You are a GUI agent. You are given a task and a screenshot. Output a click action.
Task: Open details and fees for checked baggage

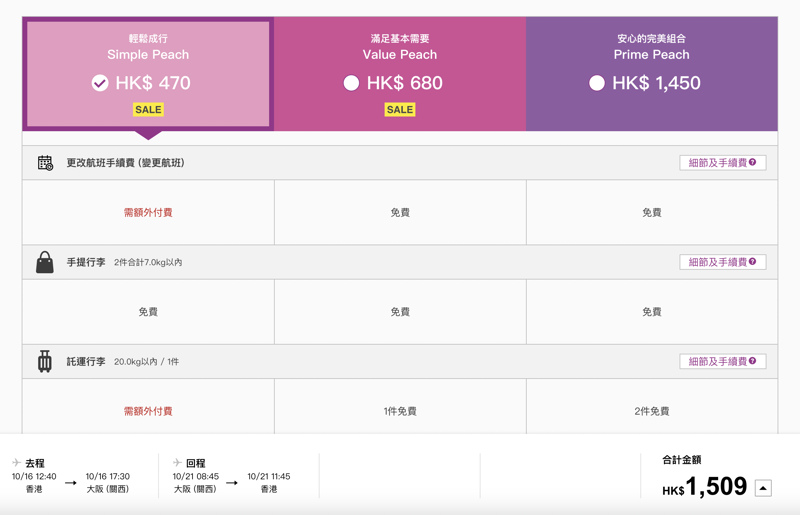pos(722,361)
